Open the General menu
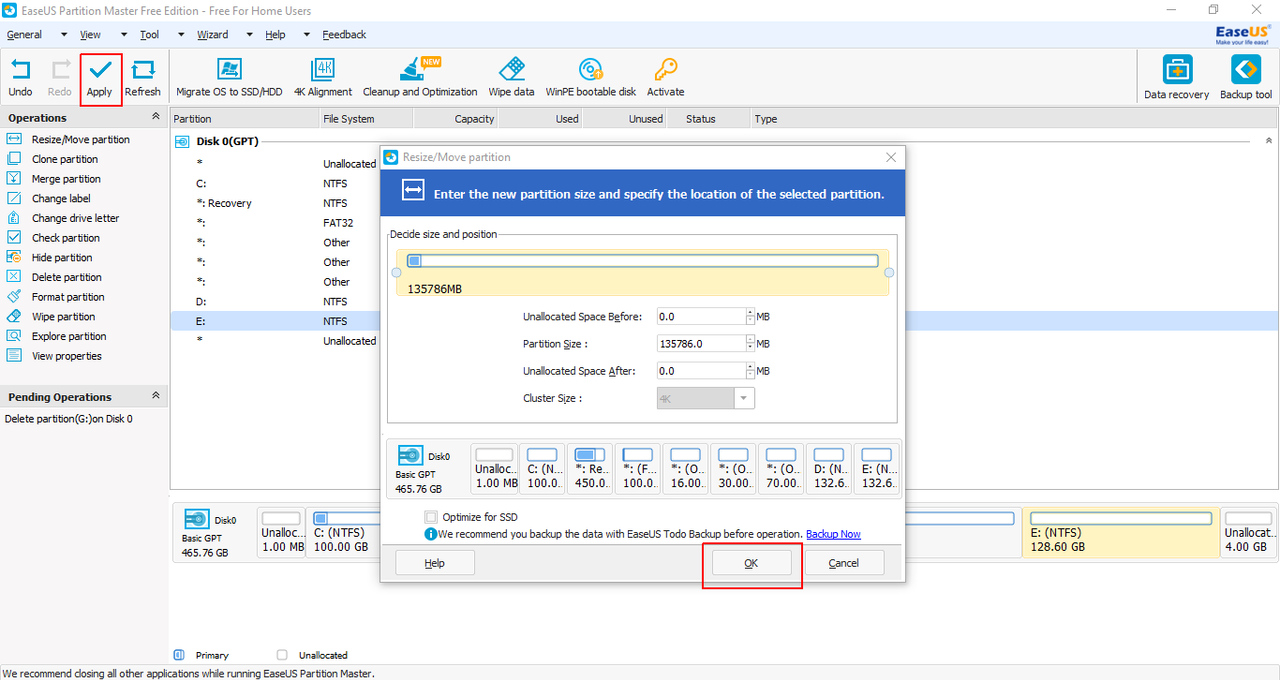This screenshot has width=1280, height=680. point(24,35)
